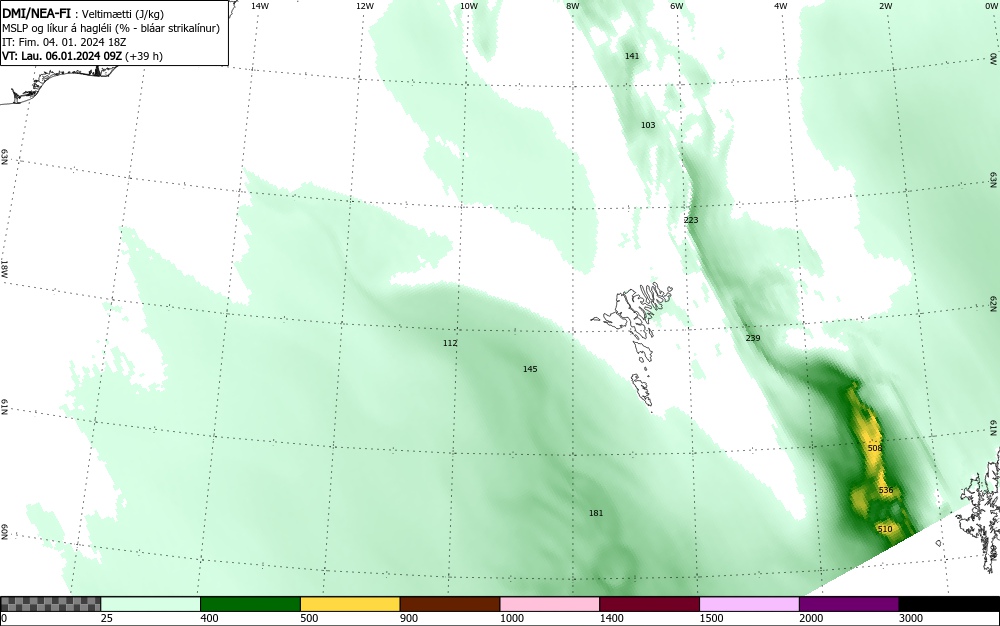Viewport: 1000px width, 626px height.
Task: Click the Shetland coastline outline
Action: coord(979,510)
